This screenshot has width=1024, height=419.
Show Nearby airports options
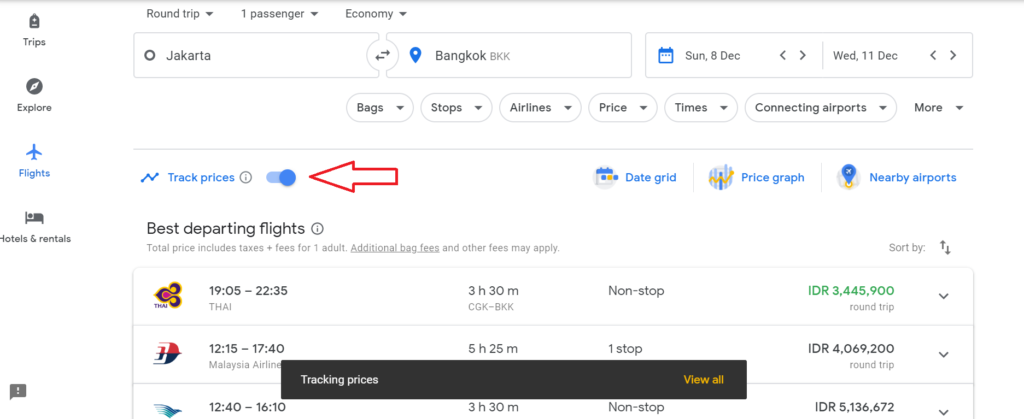tap(897, 177)
